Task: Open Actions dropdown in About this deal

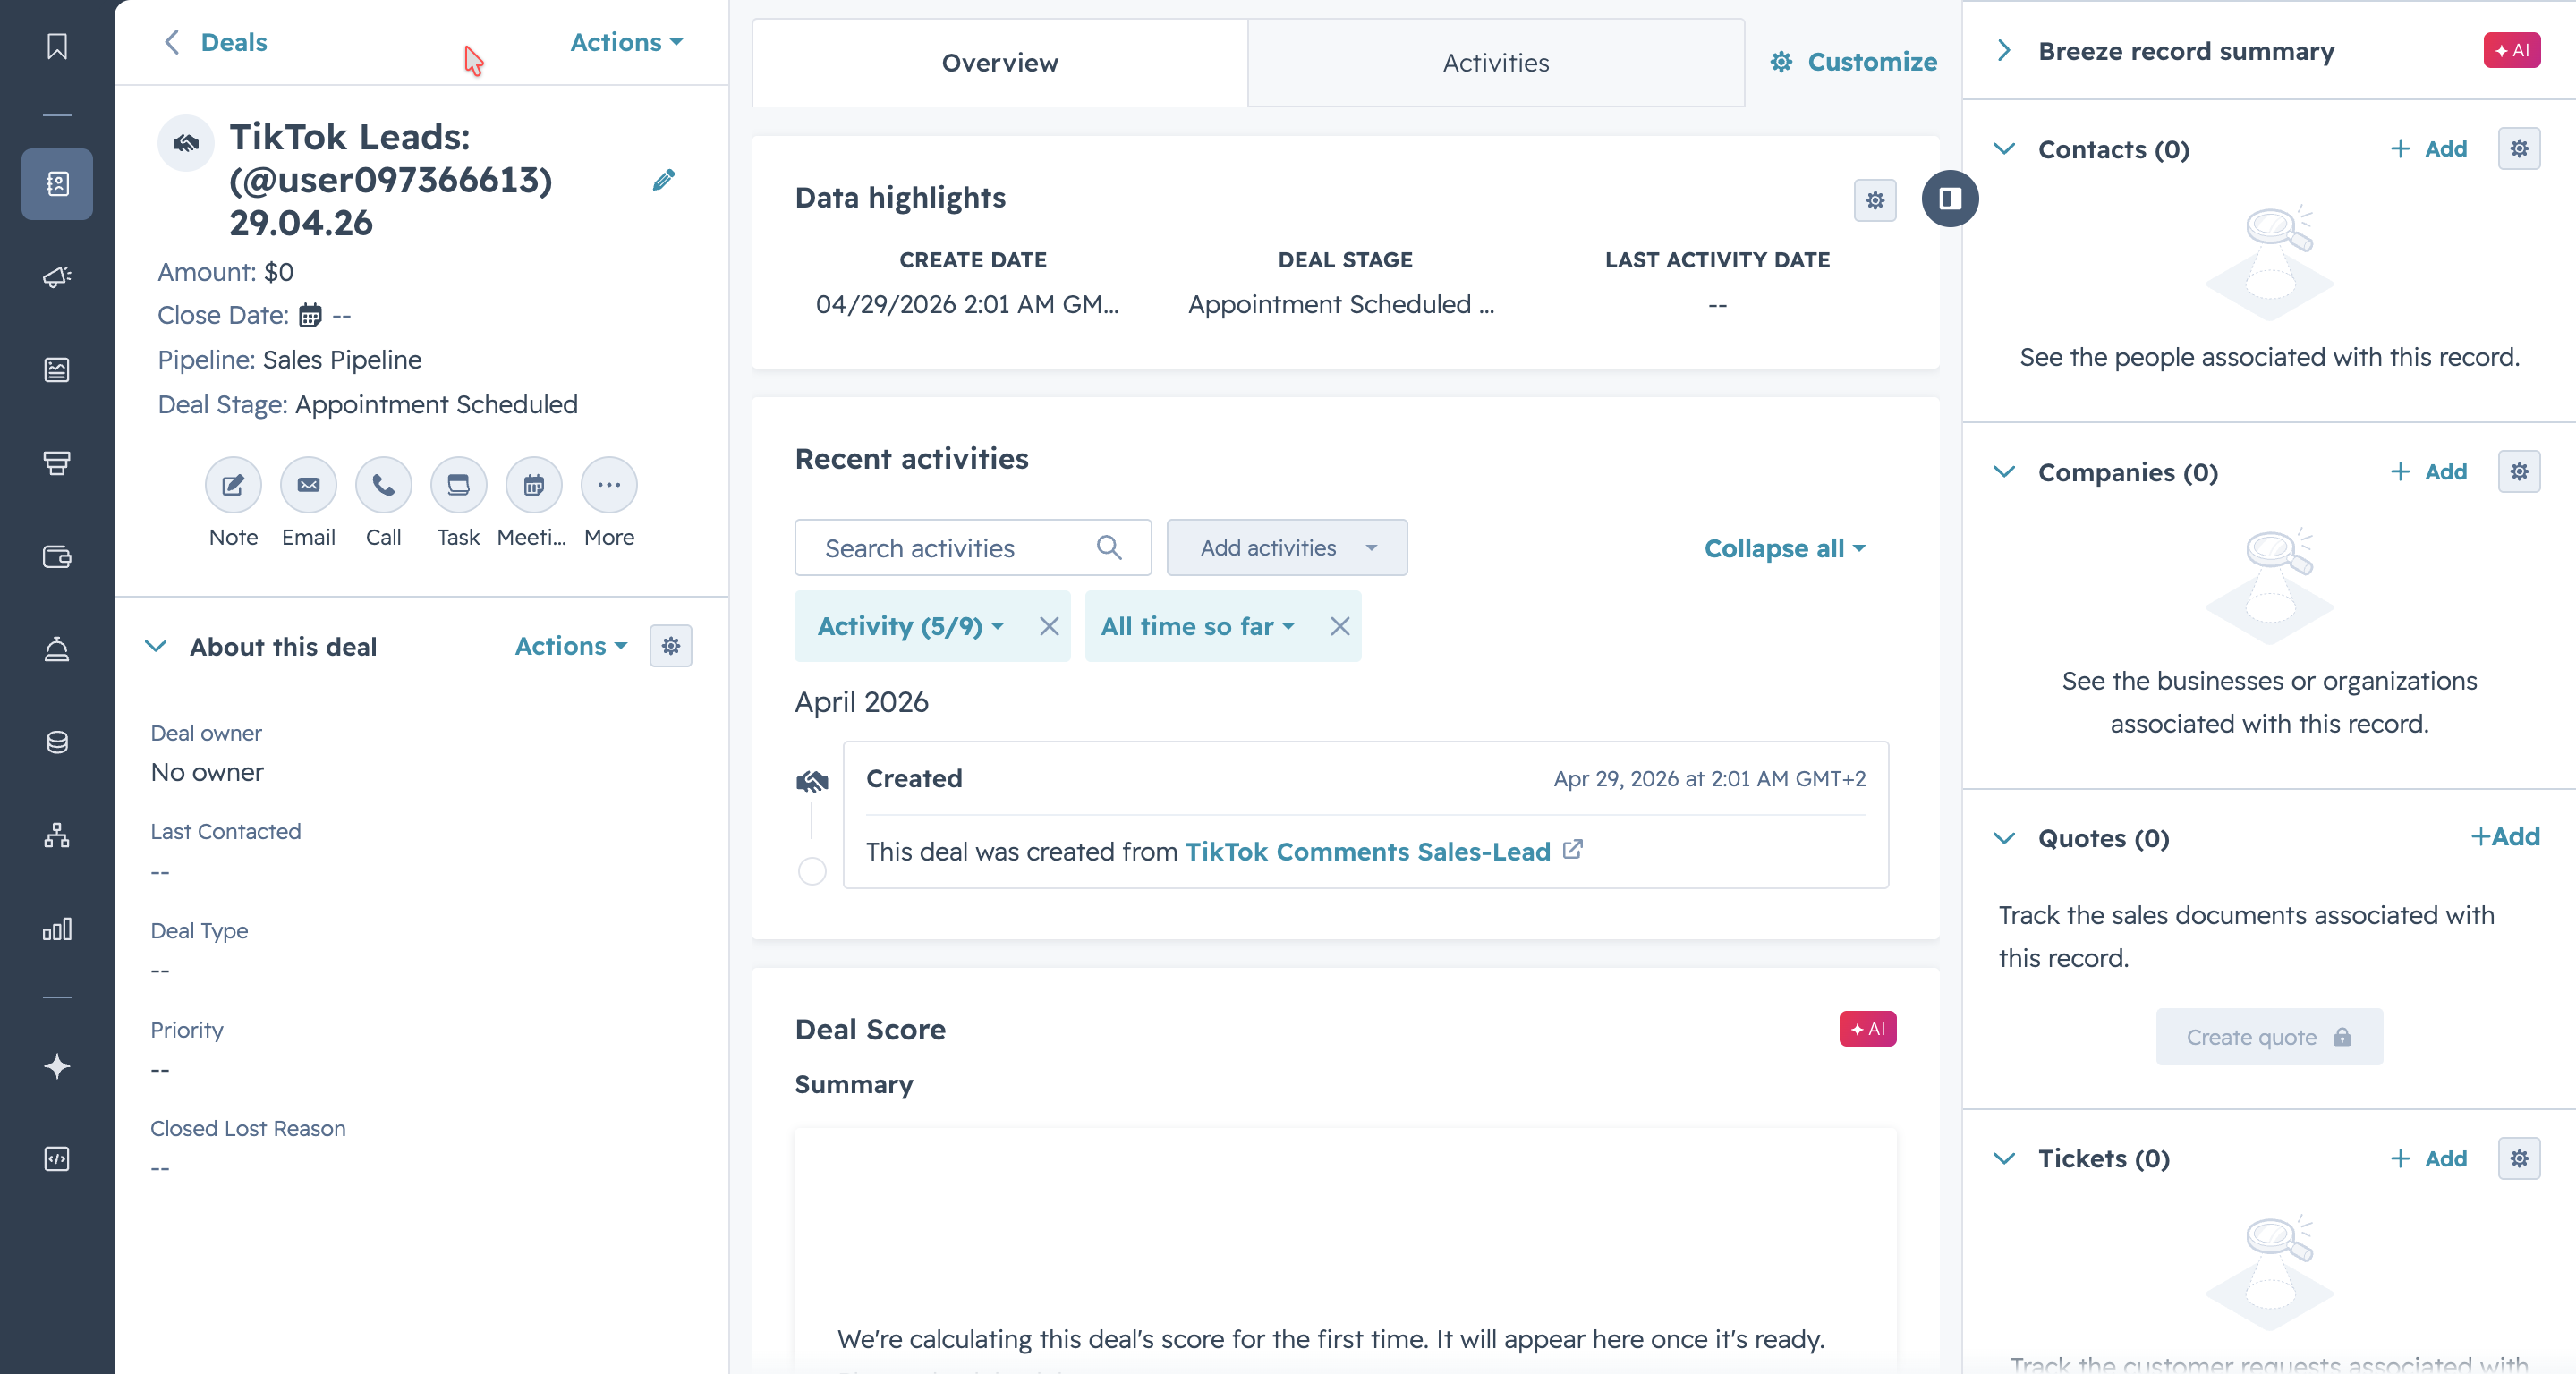Action: [x=571, y=646]
